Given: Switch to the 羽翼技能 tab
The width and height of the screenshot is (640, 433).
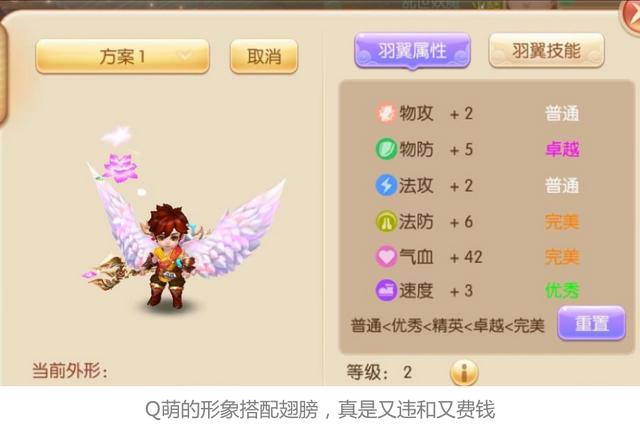Looking at the screenshot, I should 546,51.
